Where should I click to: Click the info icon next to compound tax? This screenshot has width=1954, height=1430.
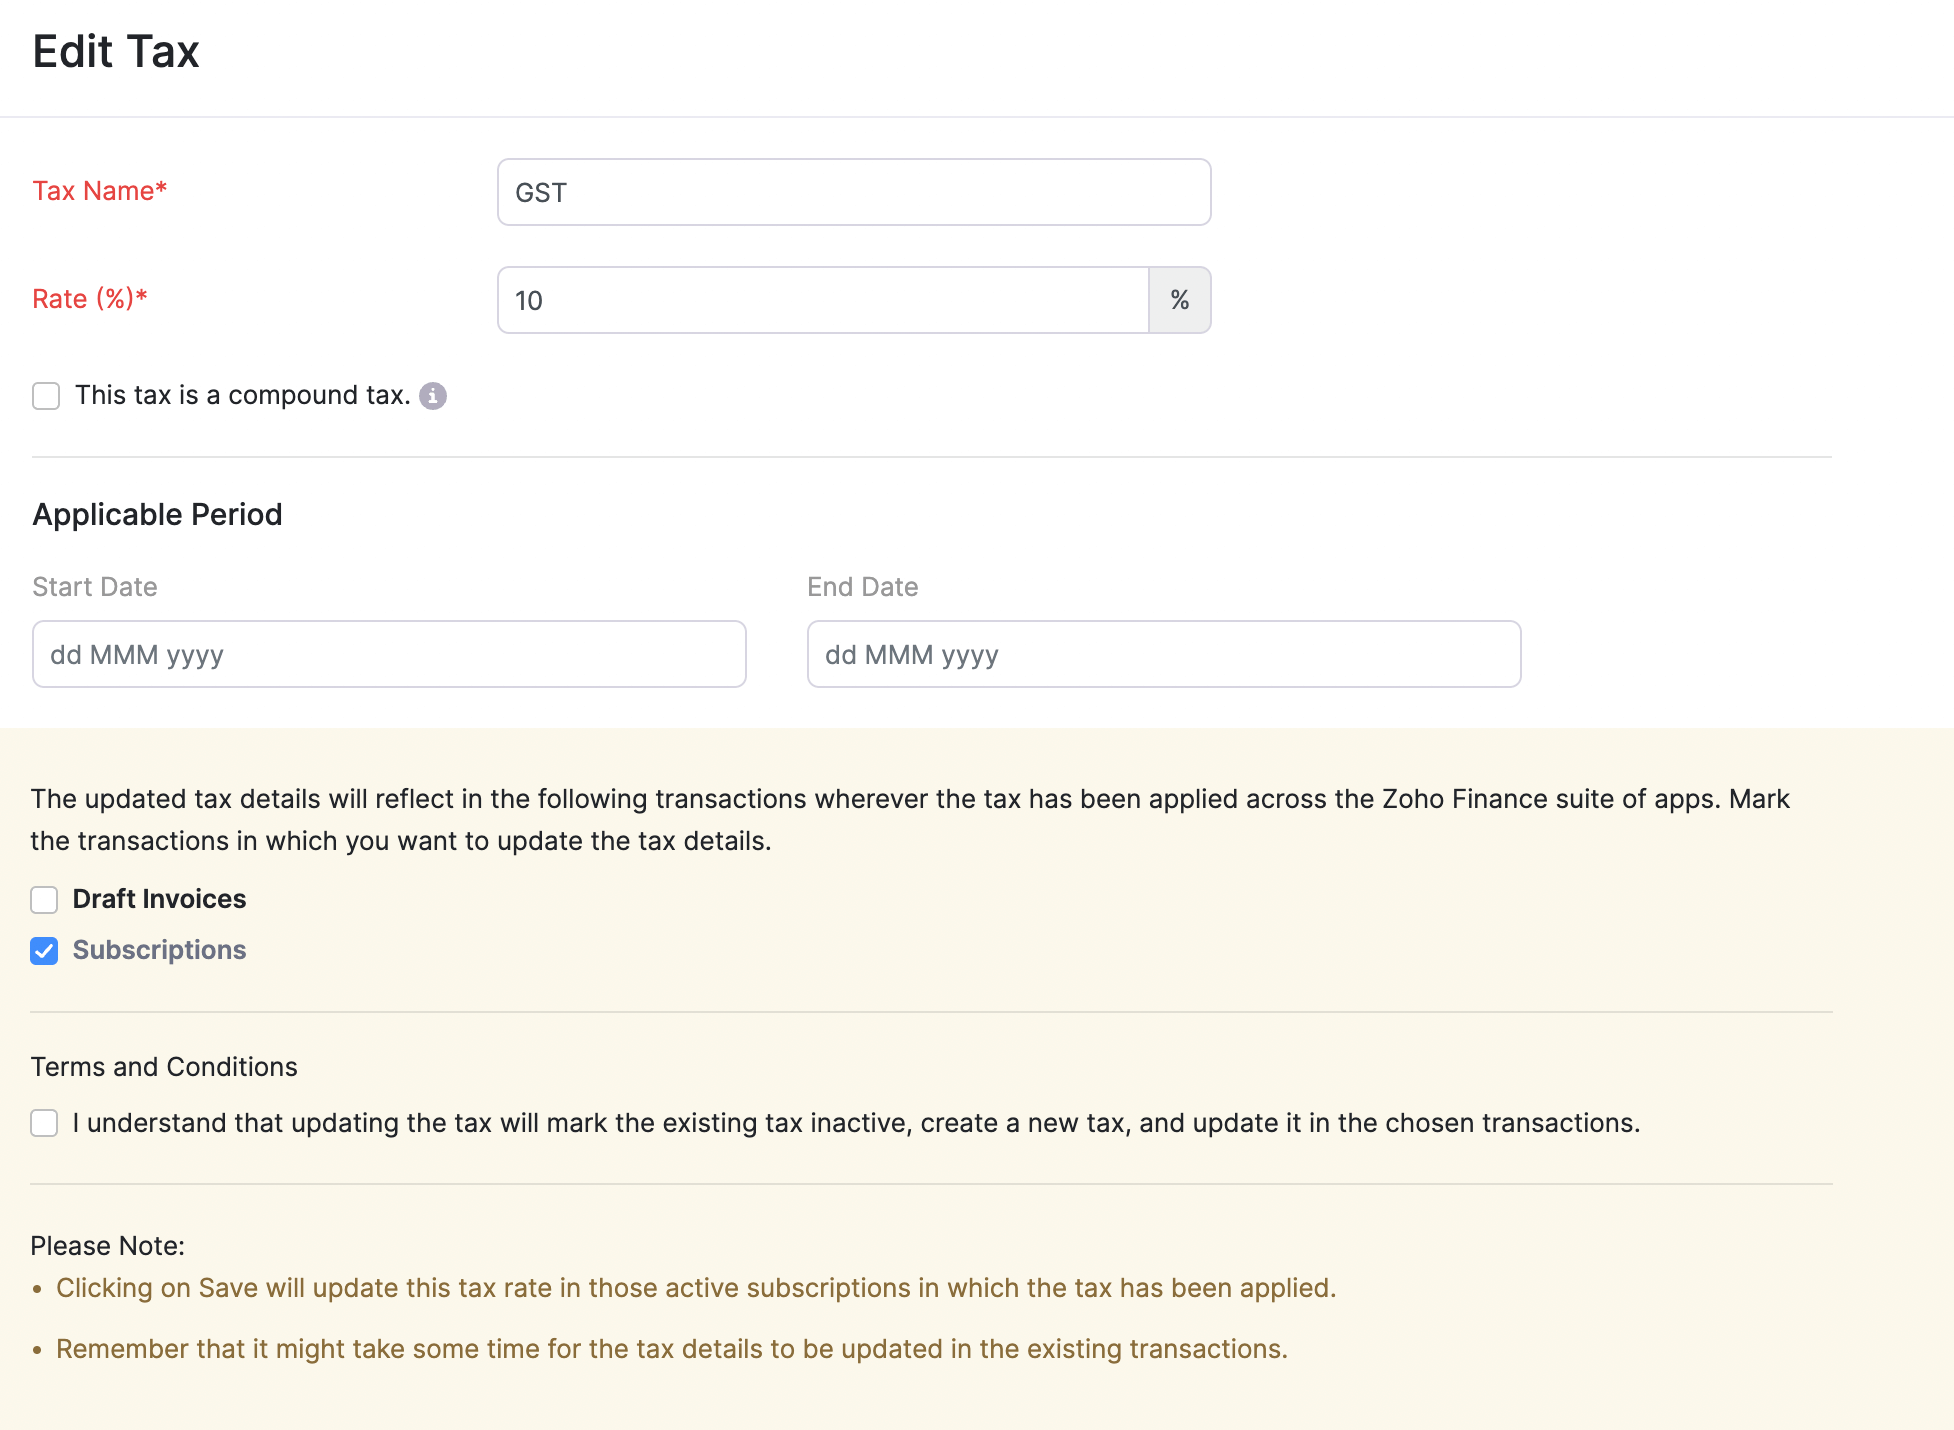coord(432,396)
